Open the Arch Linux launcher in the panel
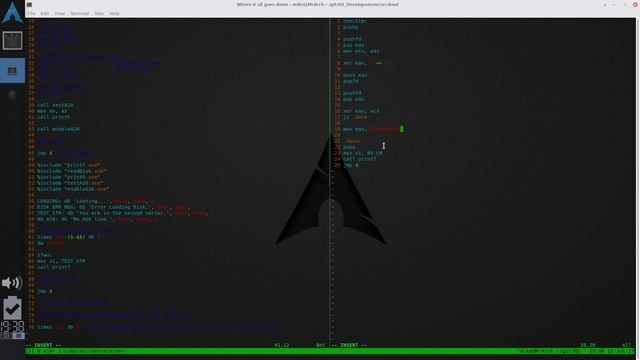 click(12, 12)
